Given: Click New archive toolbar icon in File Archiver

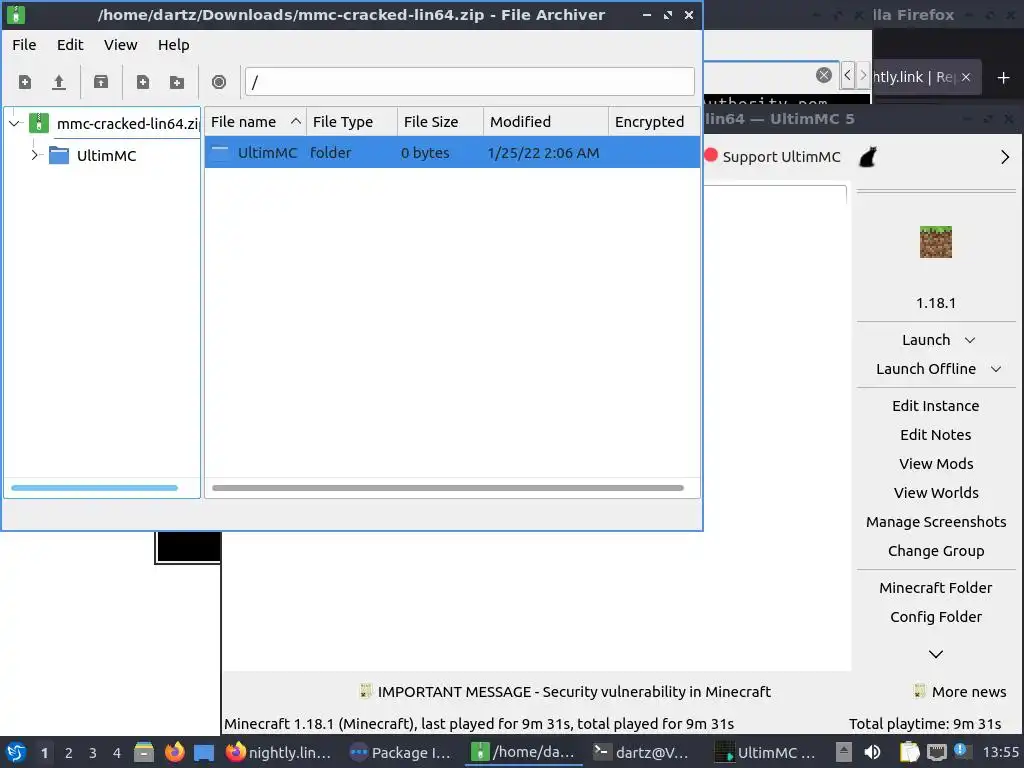Looking at the screenshot, I should 25,82.
